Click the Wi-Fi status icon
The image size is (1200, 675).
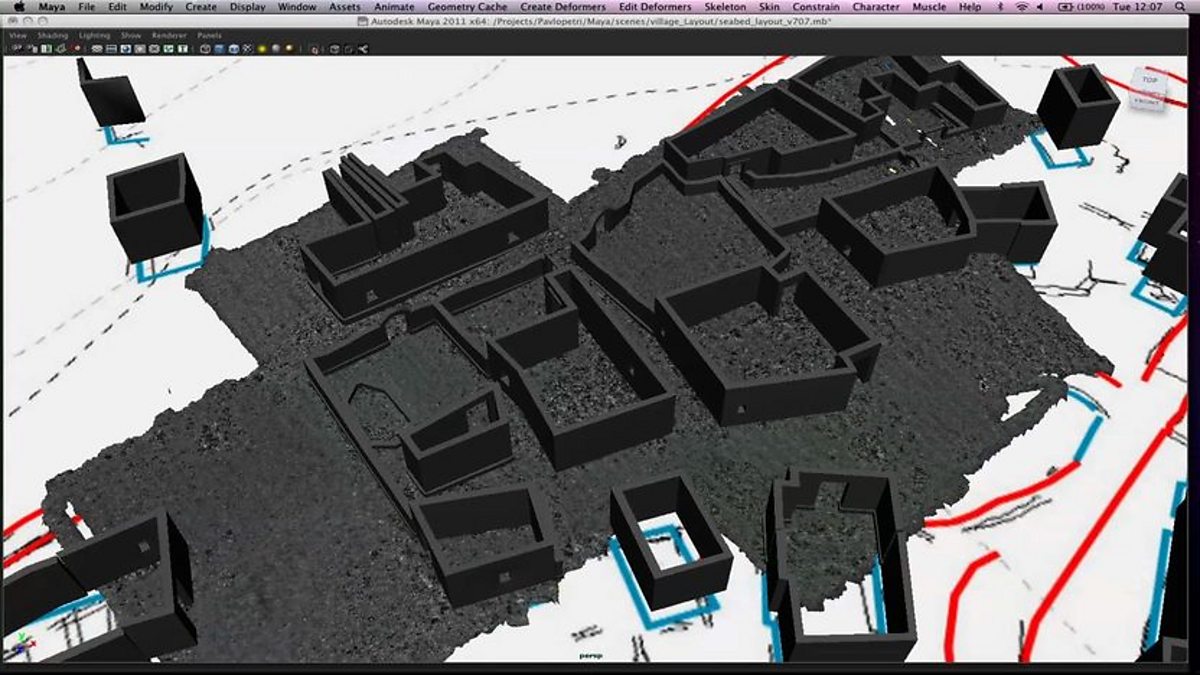1022,7
